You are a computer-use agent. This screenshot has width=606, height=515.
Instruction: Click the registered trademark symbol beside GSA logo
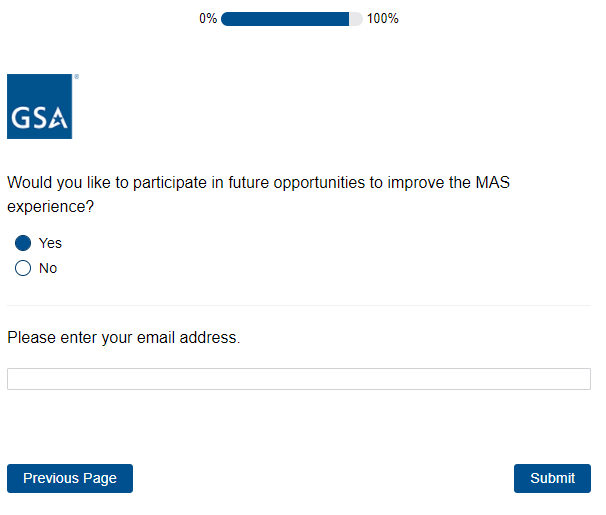pos(77,76)
